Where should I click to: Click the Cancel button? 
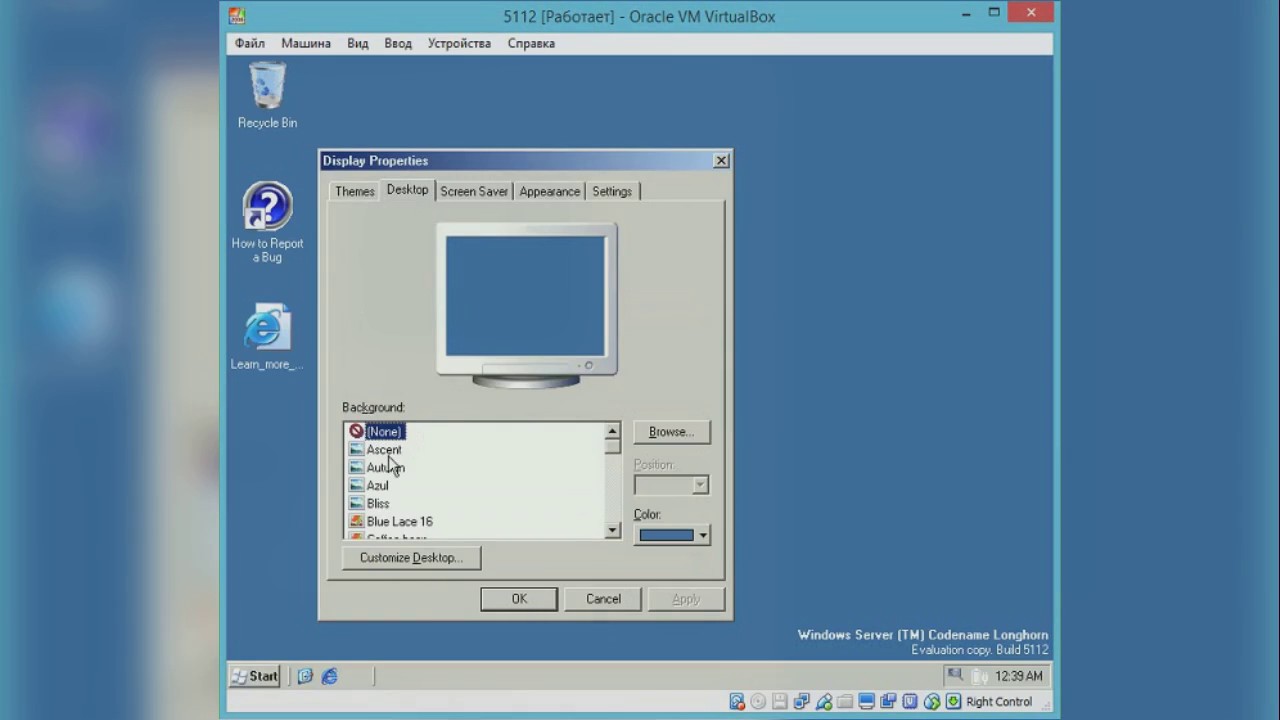[x=603, y=599]
